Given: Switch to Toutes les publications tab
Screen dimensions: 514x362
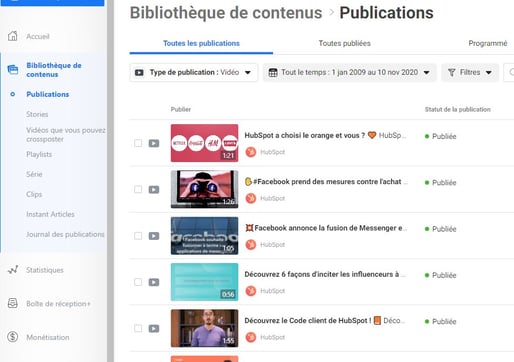Looking at the screenshot, I should [x=201, y=43].
